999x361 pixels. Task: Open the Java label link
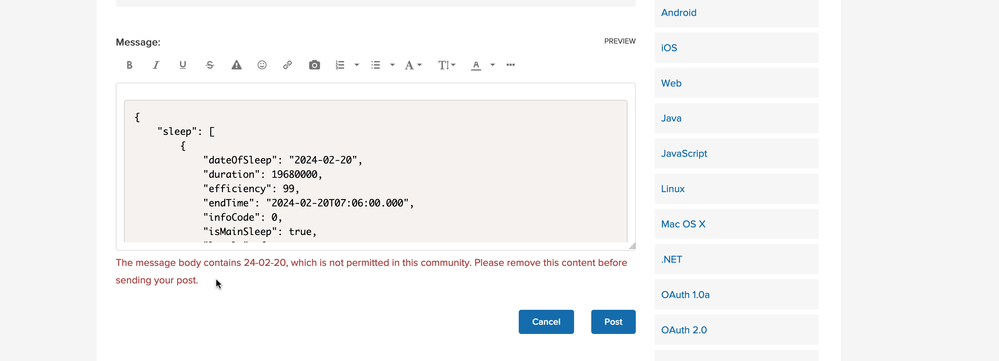[672, 118]
